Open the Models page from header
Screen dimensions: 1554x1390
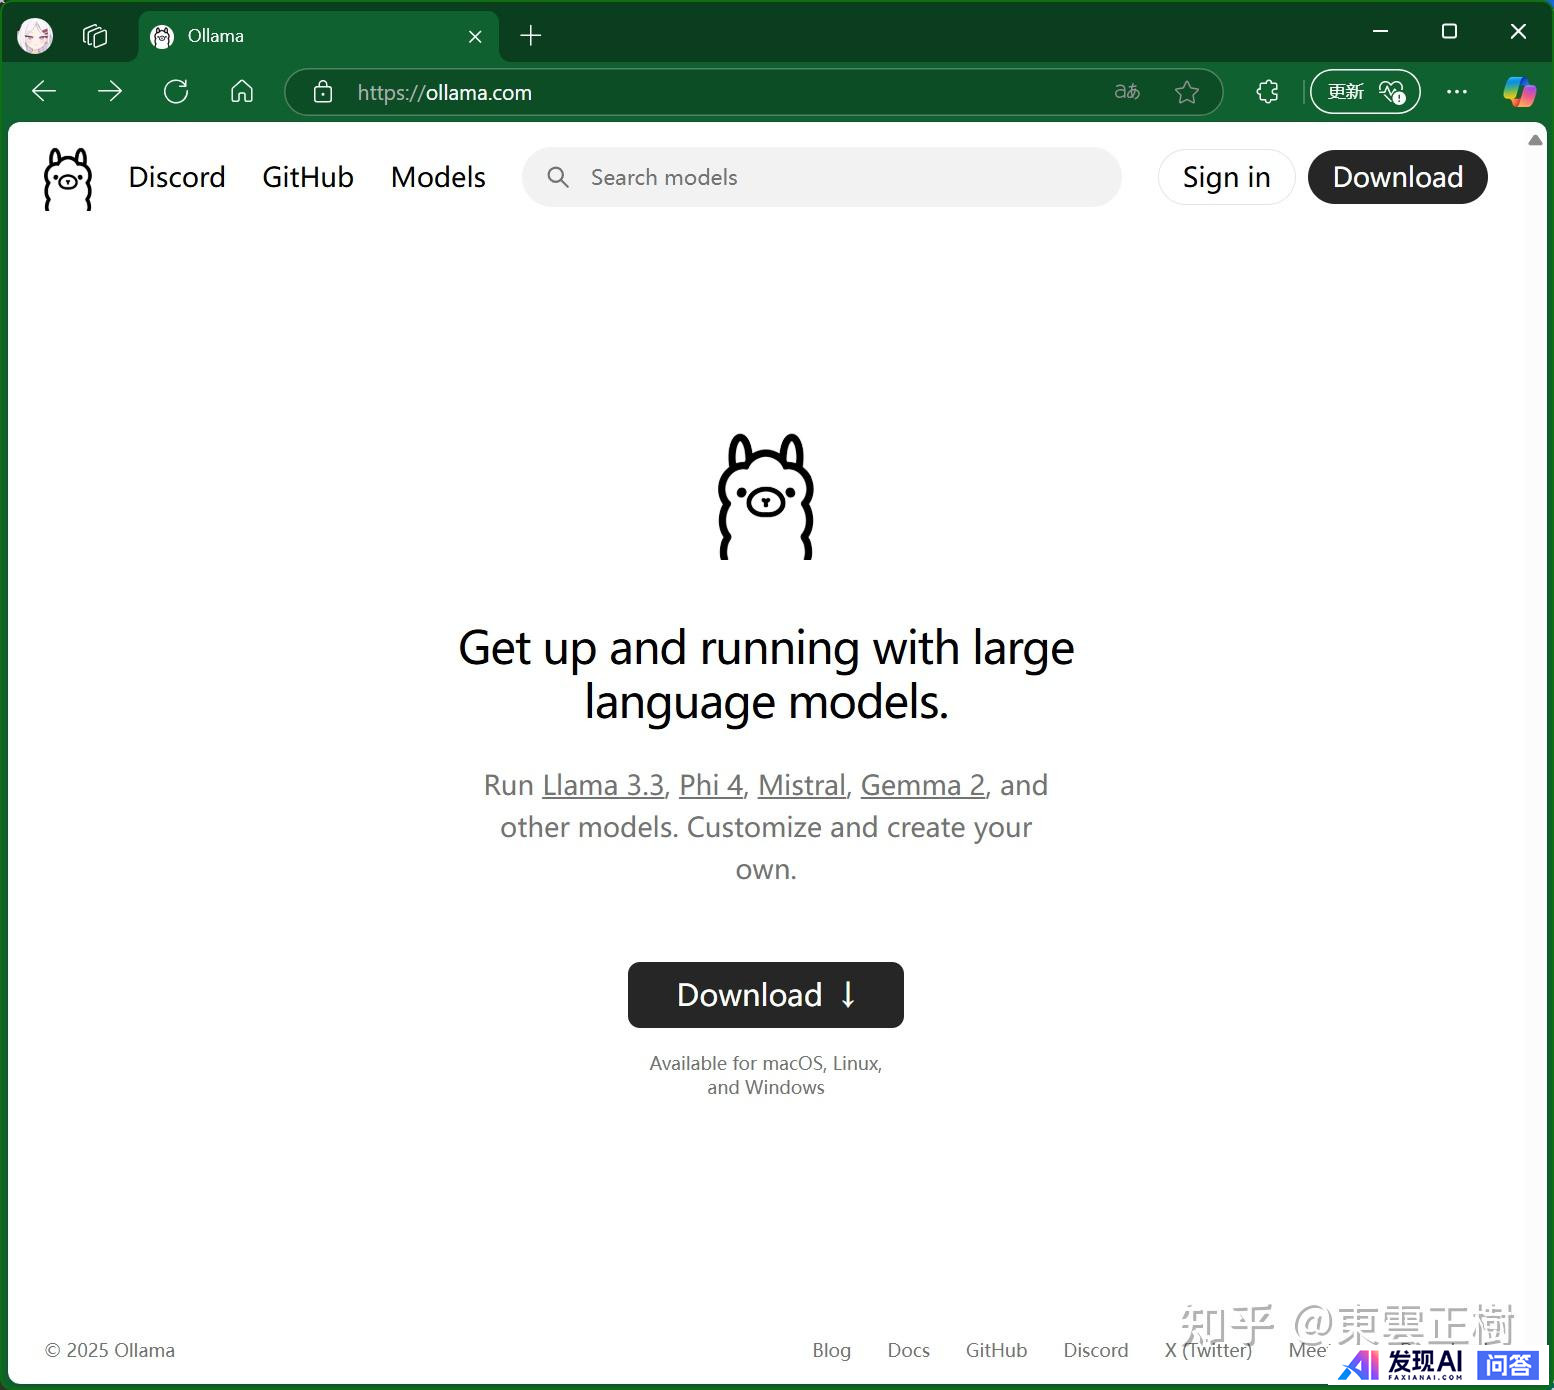pyautogui.click(x=438, y=177)
